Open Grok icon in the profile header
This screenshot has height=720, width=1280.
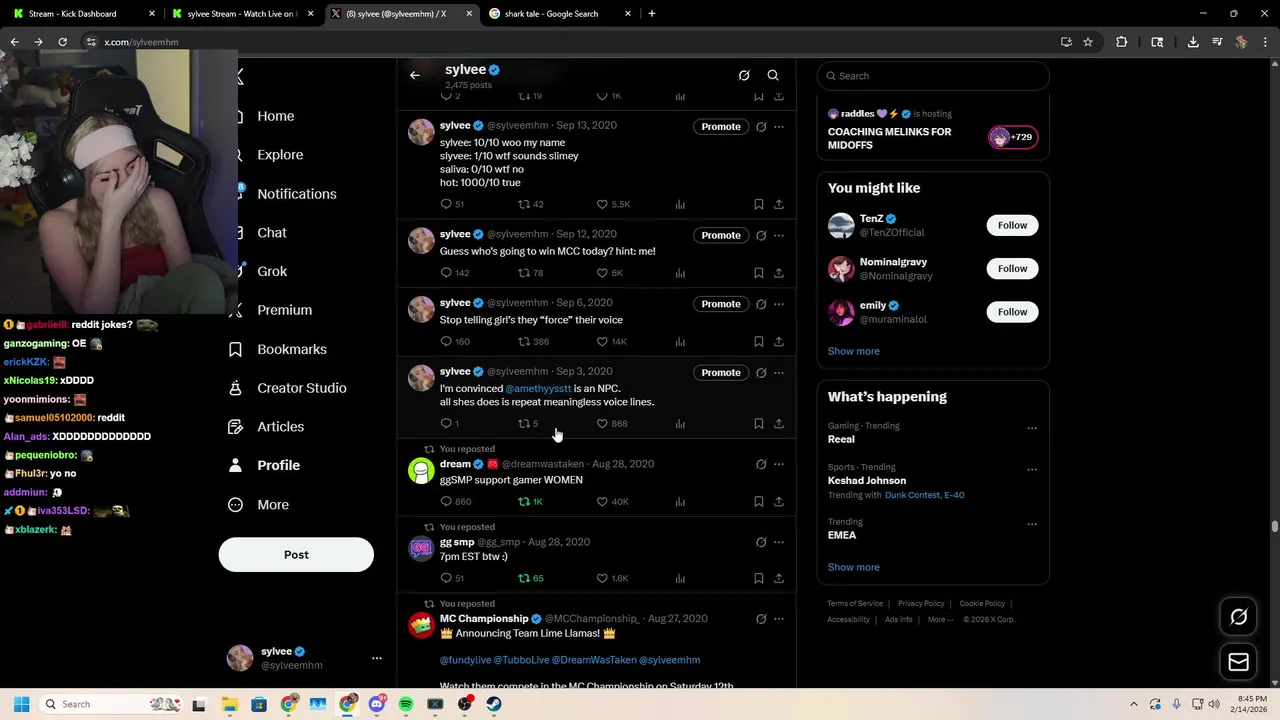click(744, 75)
